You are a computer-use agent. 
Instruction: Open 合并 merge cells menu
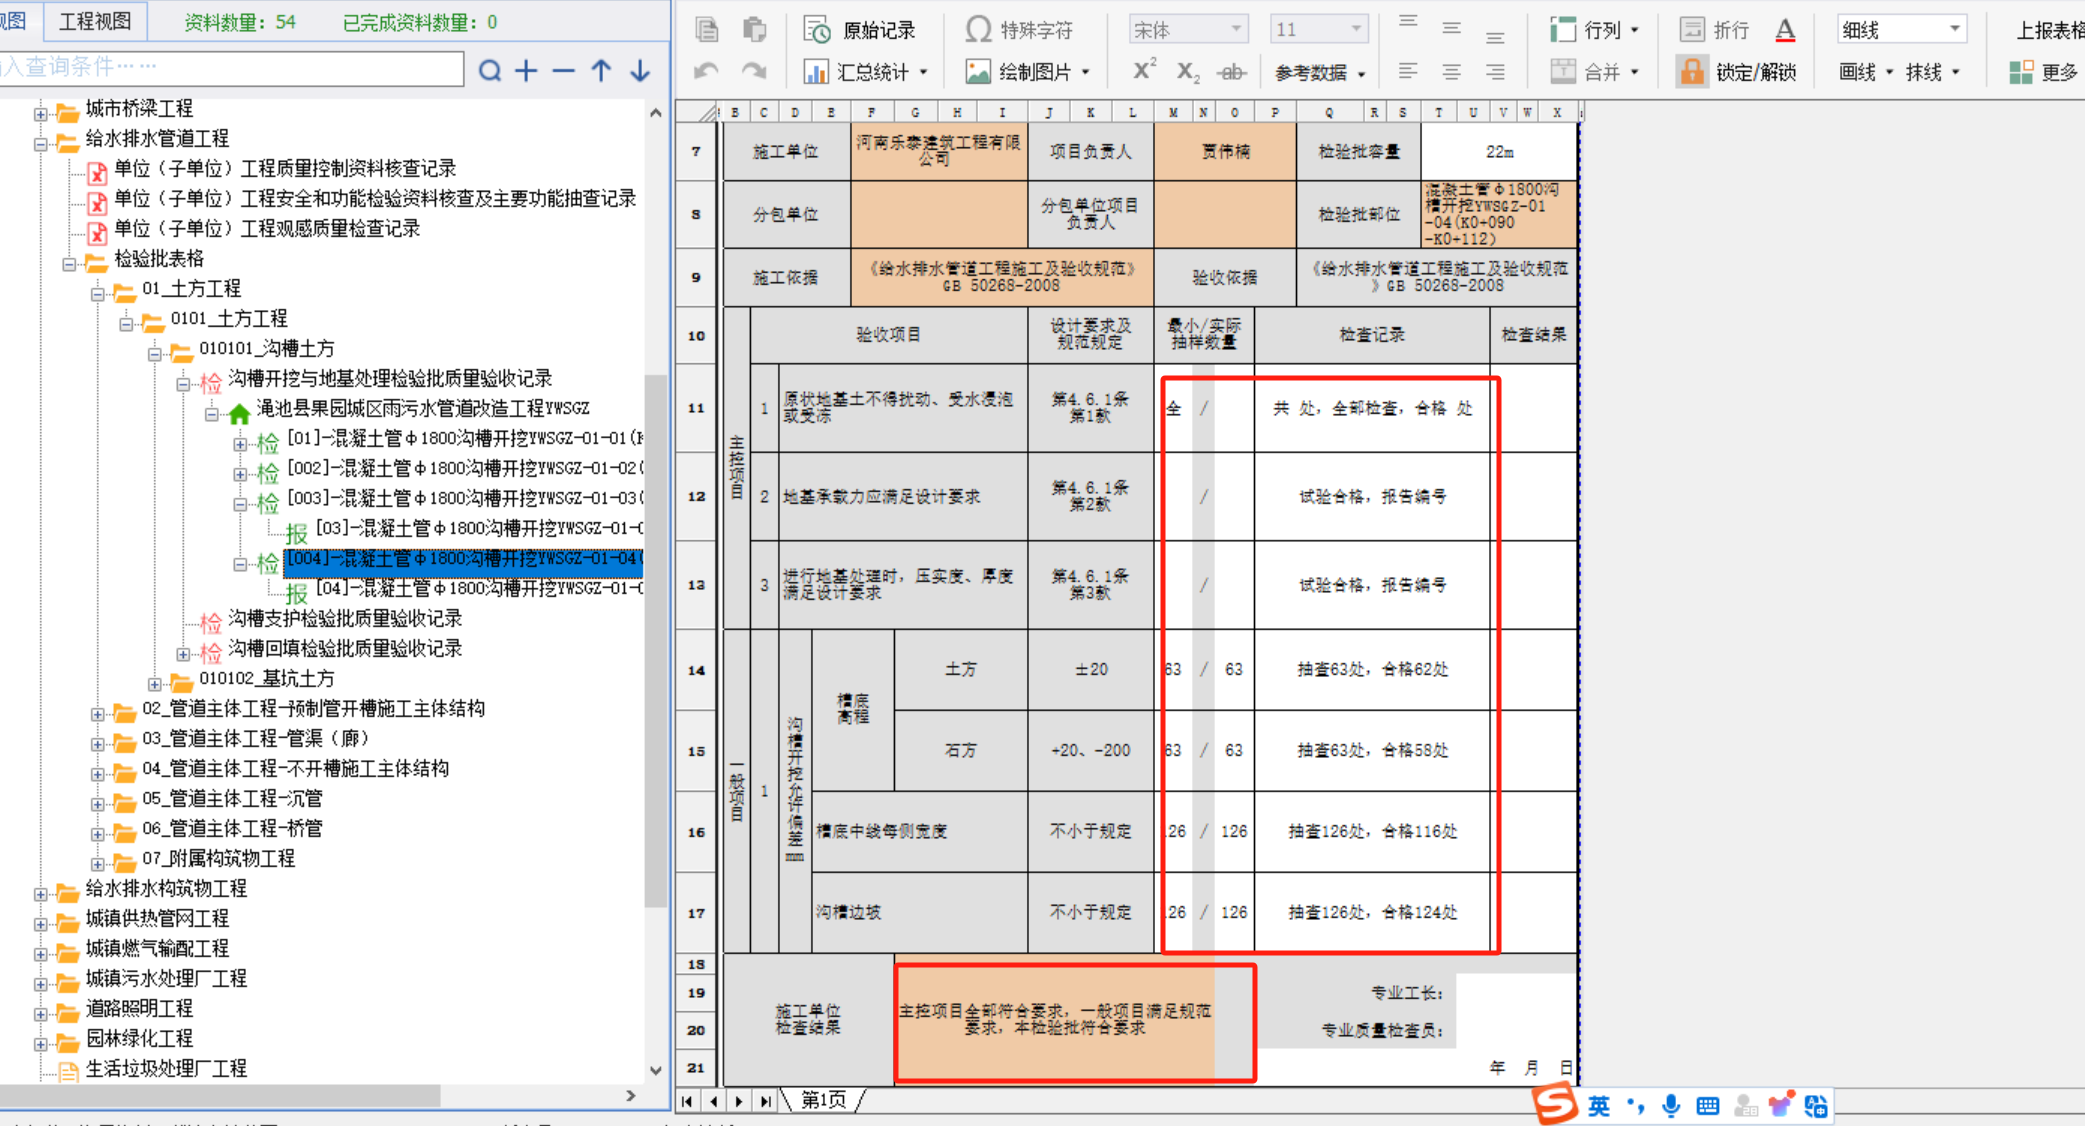point(1594,72)
